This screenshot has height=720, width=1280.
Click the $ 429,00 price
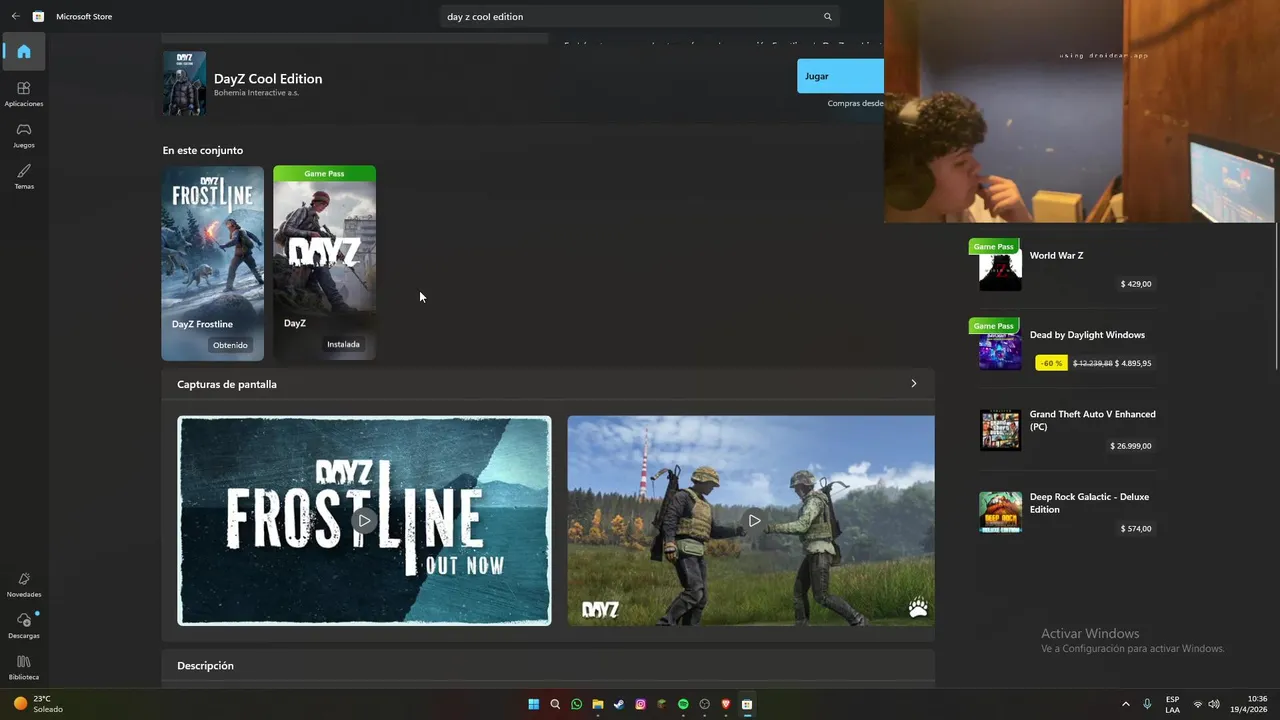pos(1136,284)
